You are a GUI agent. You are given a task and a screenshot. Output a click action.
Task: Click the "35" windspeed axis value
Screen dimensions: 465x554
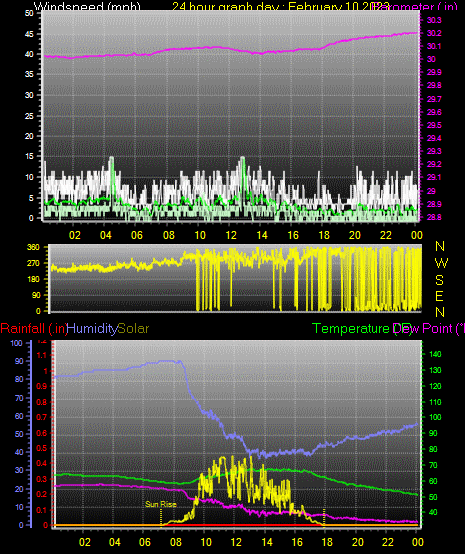29,74
